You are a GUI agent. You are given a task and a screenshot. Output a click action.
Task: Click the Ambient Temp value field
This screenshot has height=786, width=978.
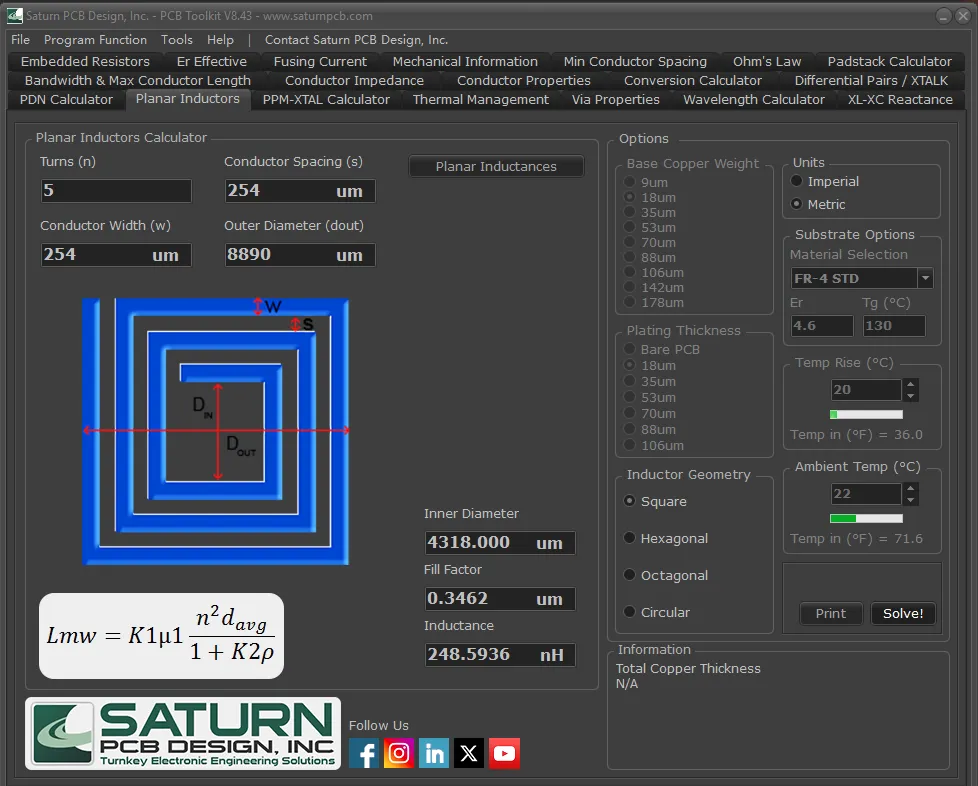point(866,494)
